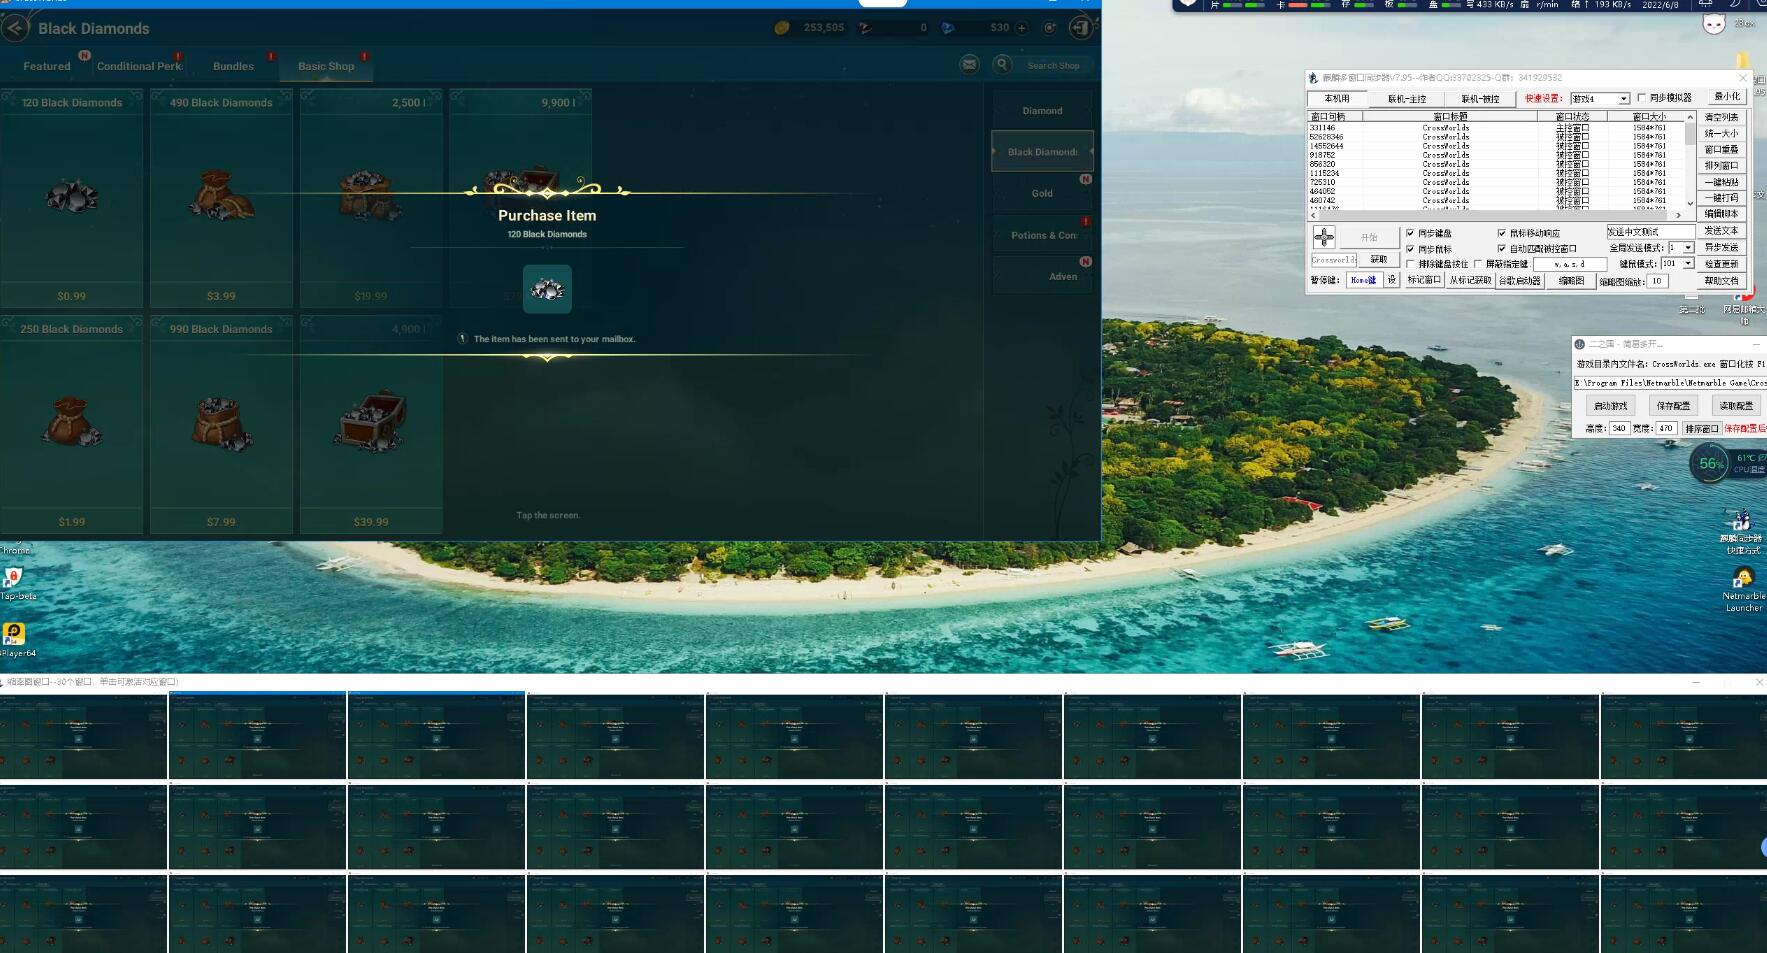Click the plus icon next to 530
This screenshot has height=953, width=1767.
[1021, 28]
